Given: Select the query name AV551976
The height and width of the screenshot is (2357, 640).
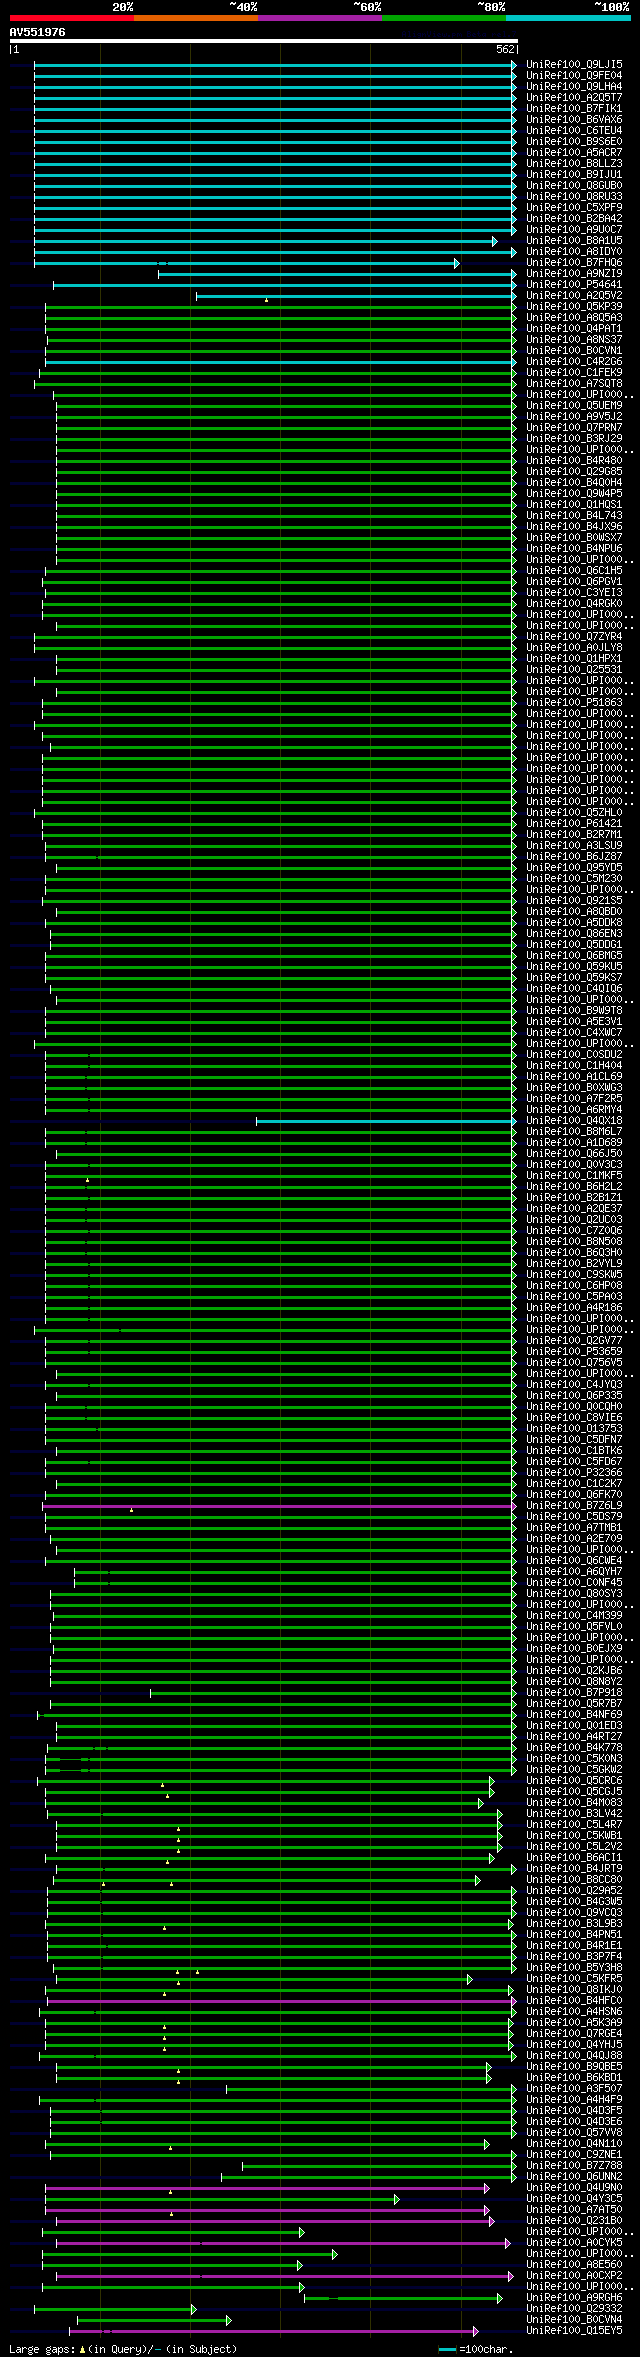Looking at the screenshot, I should point(37,32).
